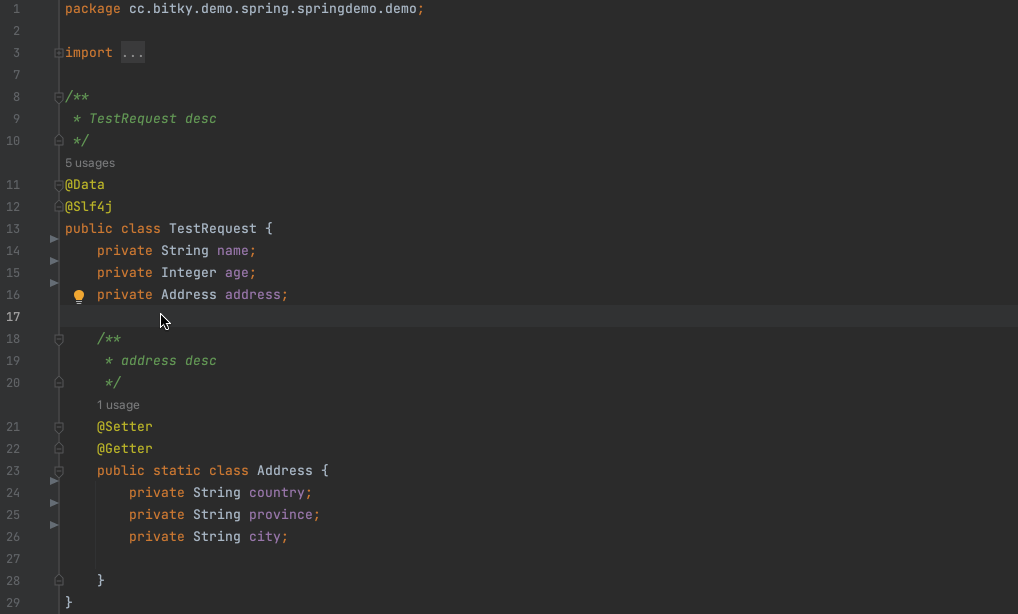Image resolution: width=1018 pixels, height=614 pixels.
Task: Click the fold marker beside @Data annotation
Action: pos(57,184)
